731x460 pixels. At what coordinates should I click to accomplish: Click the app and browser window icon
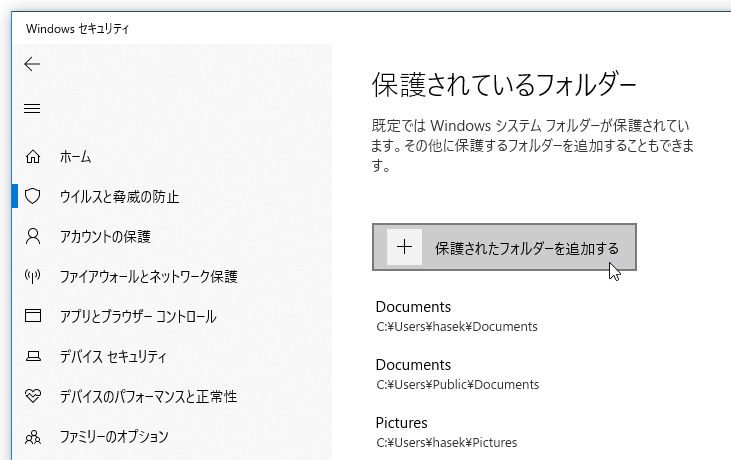33,316
